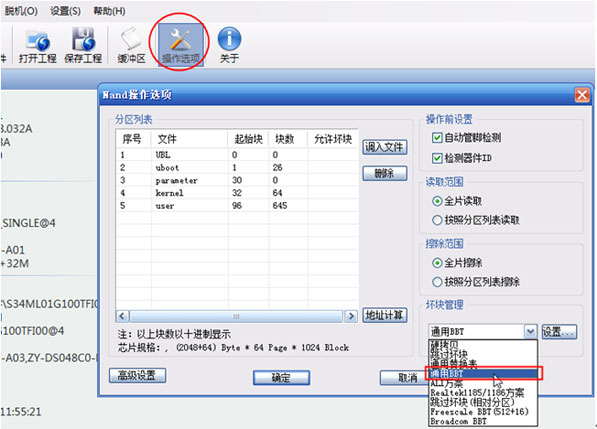Click right arrow of partition list scrollbar

coord(351,316)
